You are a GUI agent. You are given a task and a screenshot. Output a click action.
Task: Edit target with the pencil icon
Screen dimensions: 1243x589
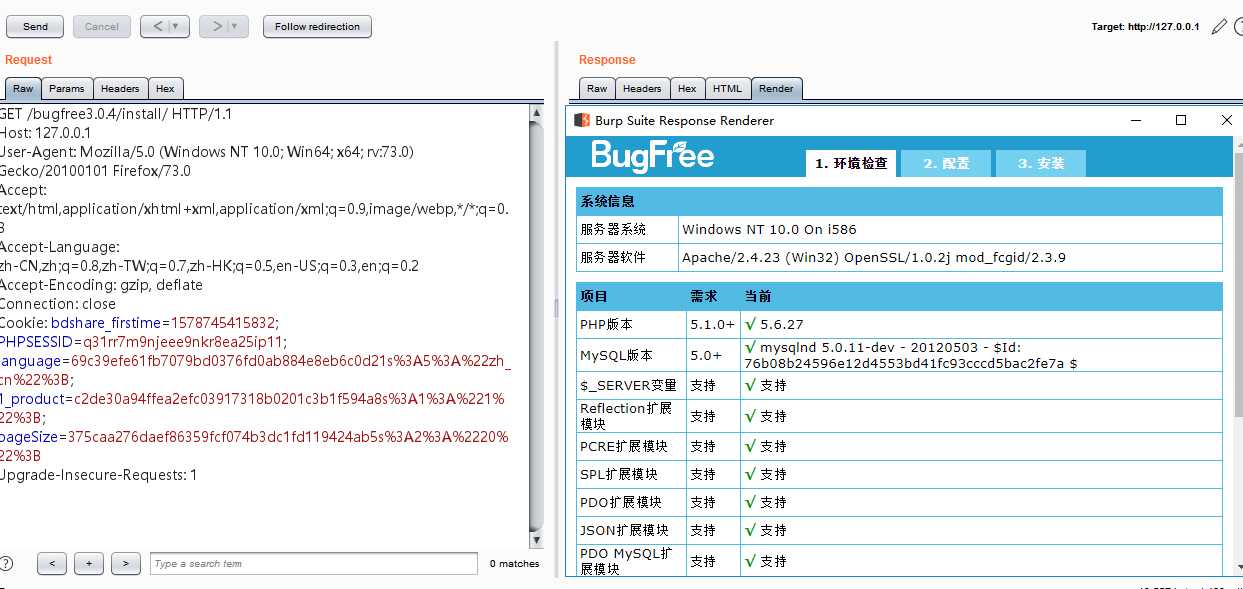(1218, 27)
